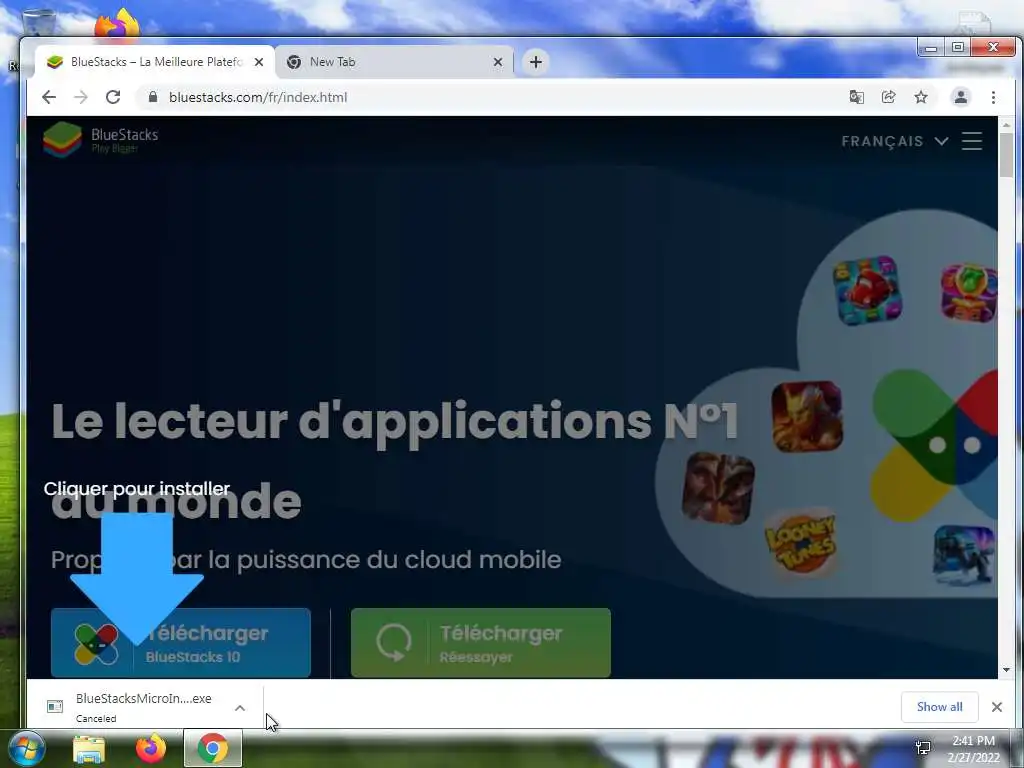
Task: Open the Windows Start menu
Action: coord(26,748)
